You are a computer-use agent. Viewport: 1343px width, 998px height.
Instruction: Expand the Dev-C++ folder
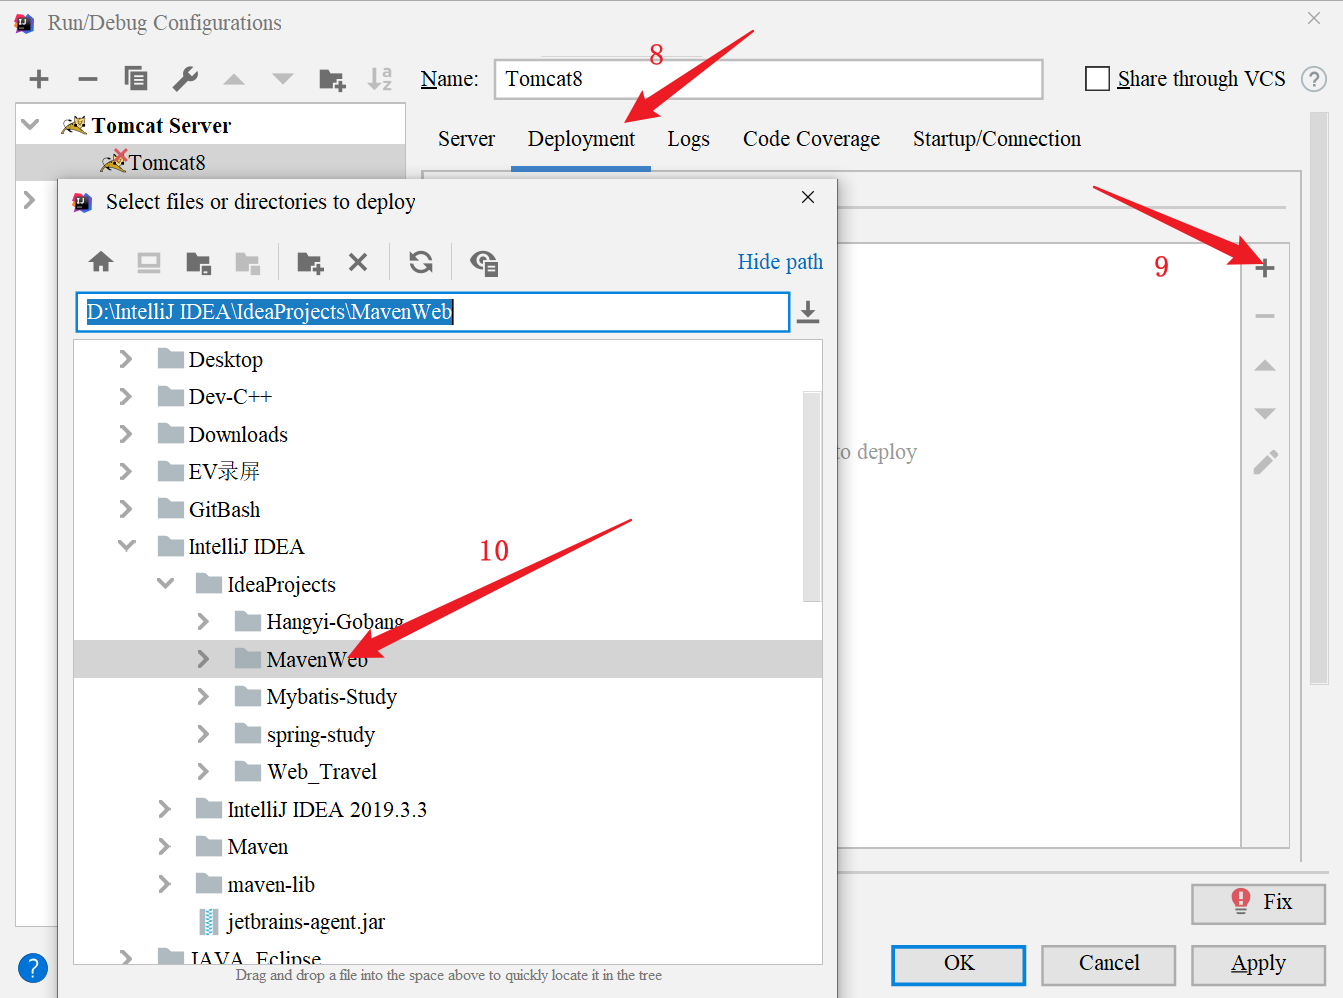126,397
